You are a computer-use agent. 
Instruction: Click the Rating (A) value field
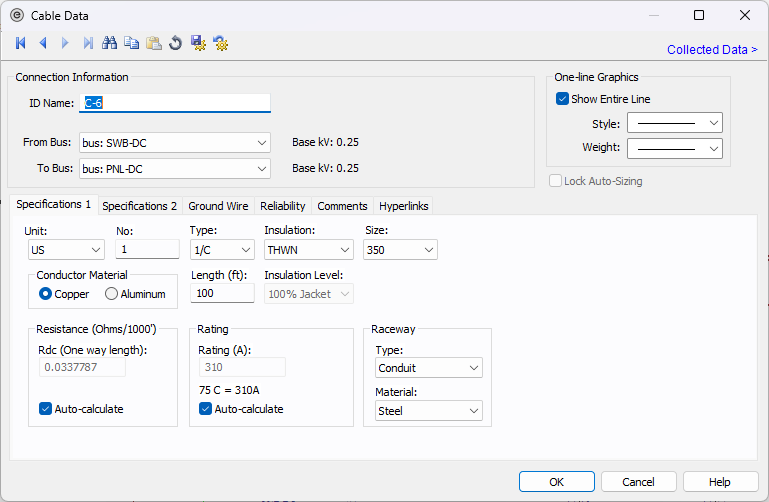click(242, 367)
